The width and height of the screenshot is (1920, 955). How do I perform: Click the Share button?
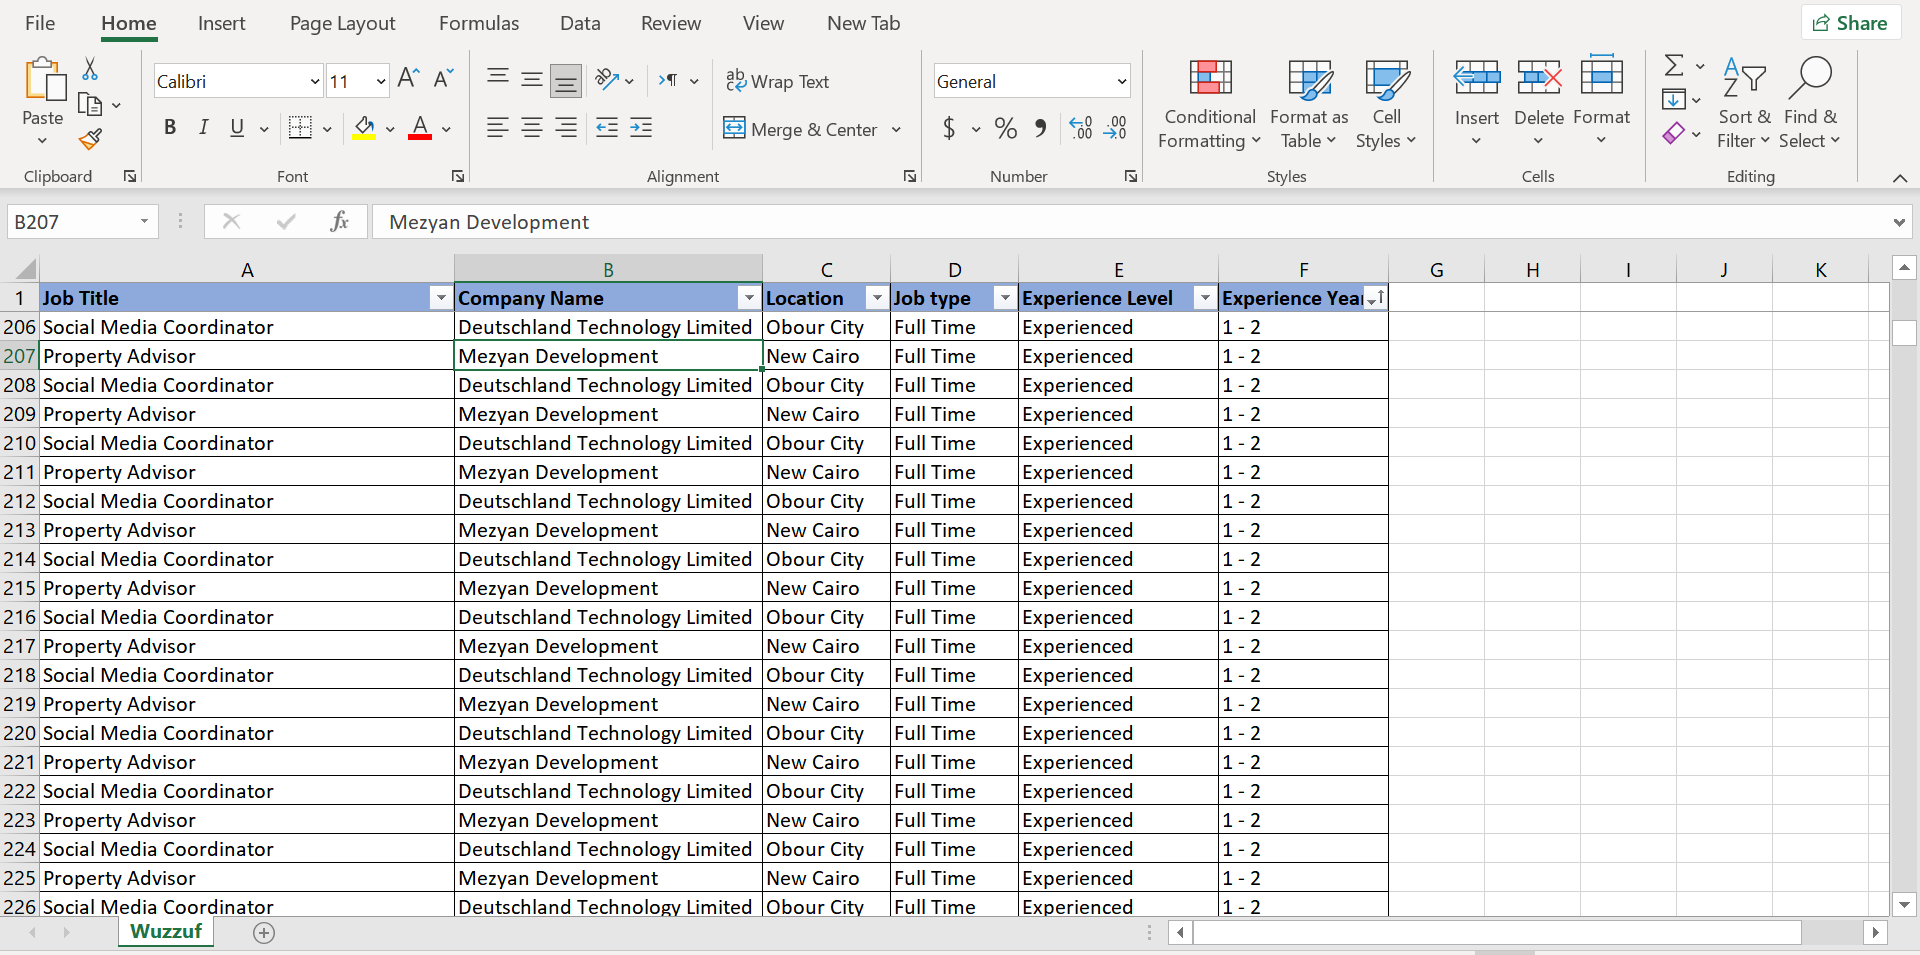pos(1849,22)
